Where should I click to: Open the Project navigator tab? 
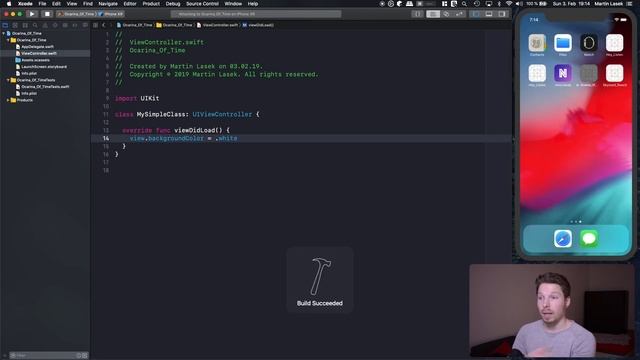tap(5, 25)
